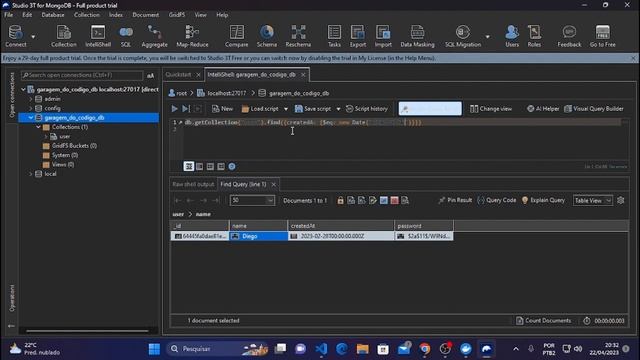640x360 pixels.
Task: Open the SQL Migration dropdown arrow
Action: [487, 37]
